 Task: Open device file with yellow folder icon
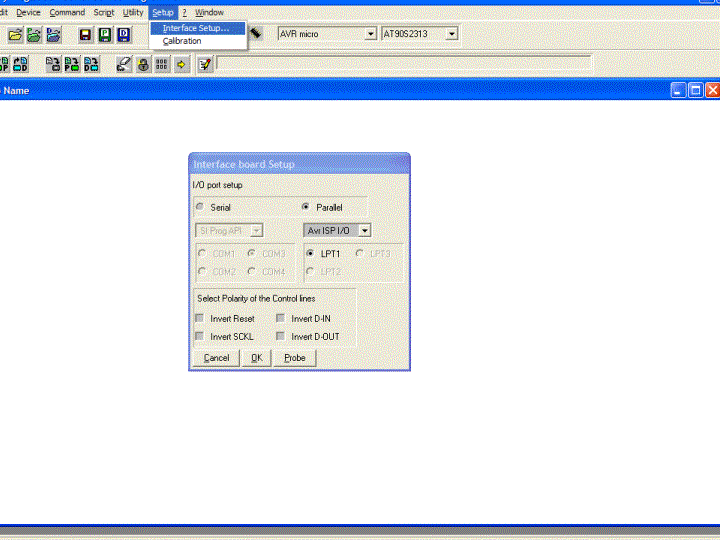15,35
